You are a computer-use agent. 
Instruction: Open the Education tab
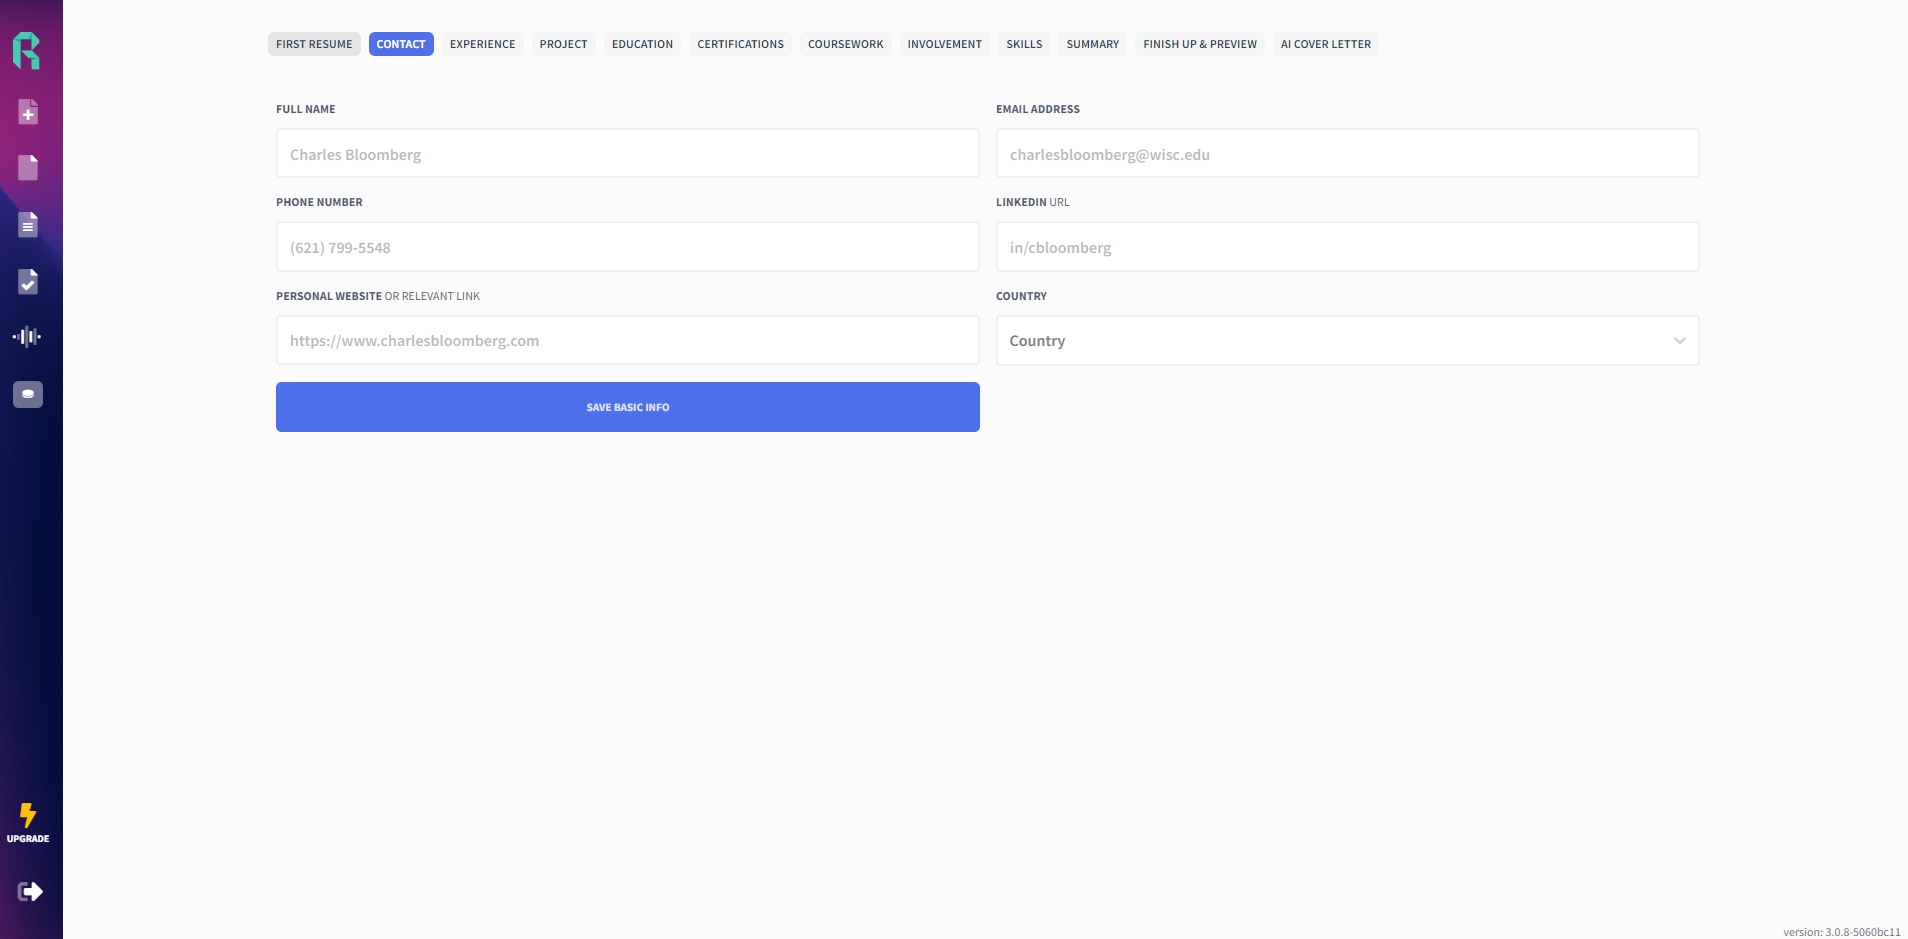coord(642,44)
